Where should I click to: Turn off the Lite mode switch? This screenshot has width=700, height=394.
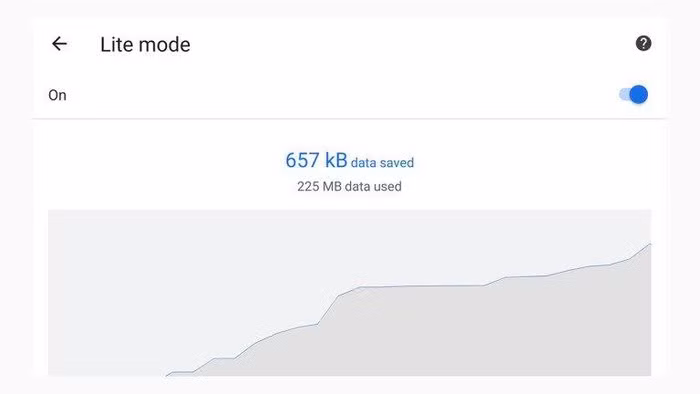coord(633,95)
